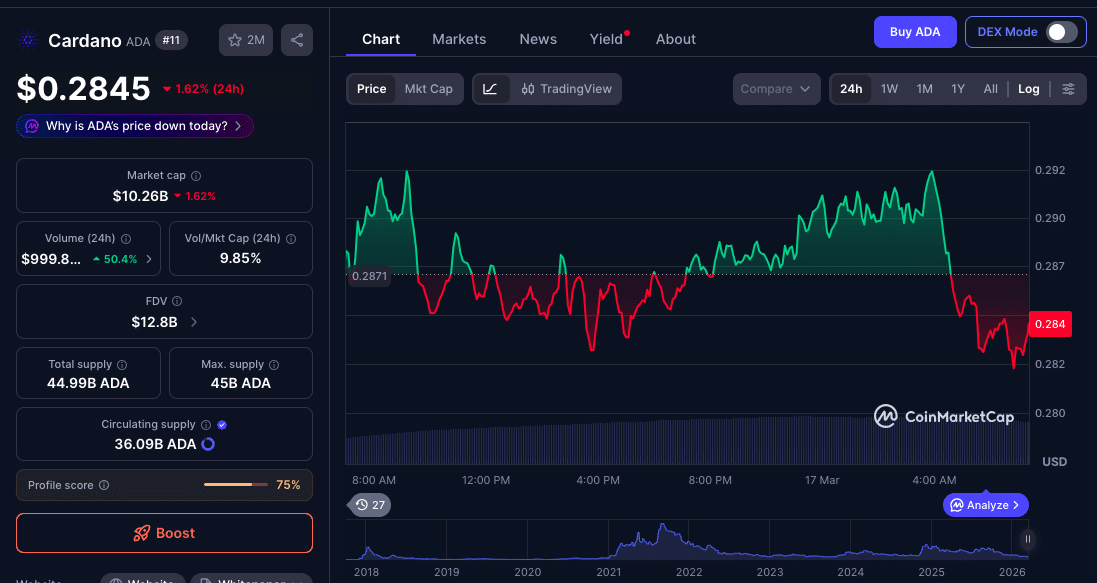Select the line chart icon
Image resolution: width=1097 pixels, height=583 pixels.
click(x=490, y=89)
